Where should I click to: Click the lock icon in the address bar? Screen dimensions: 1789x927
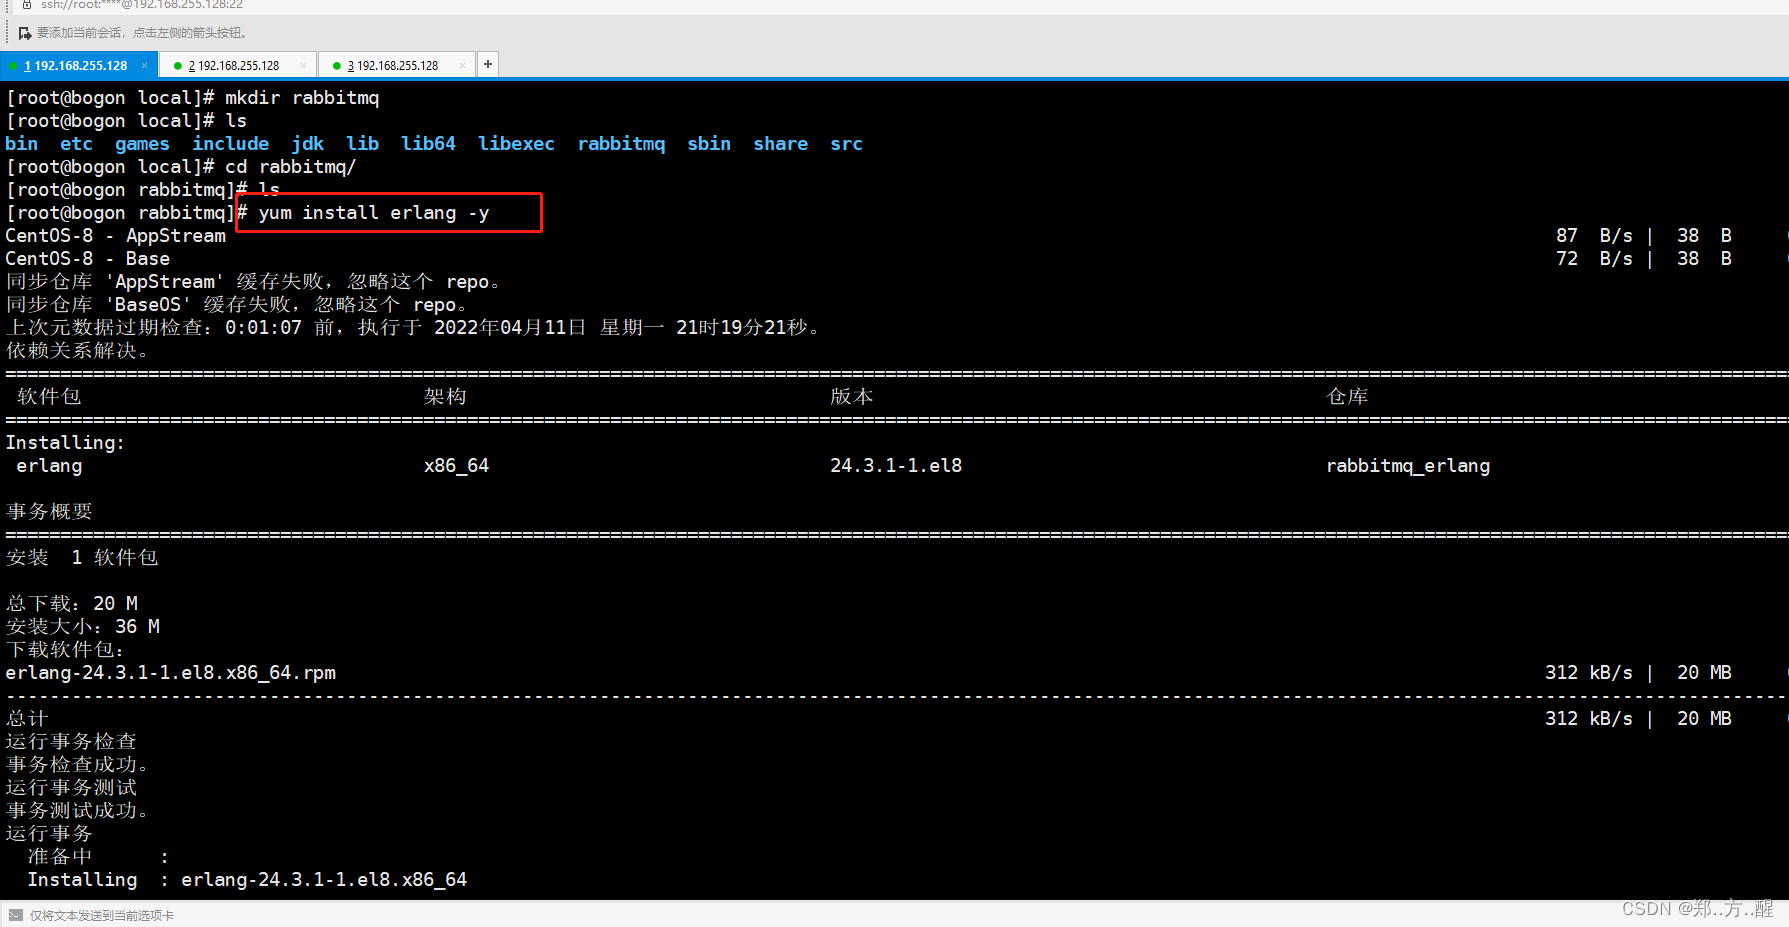tap(27, 5)
